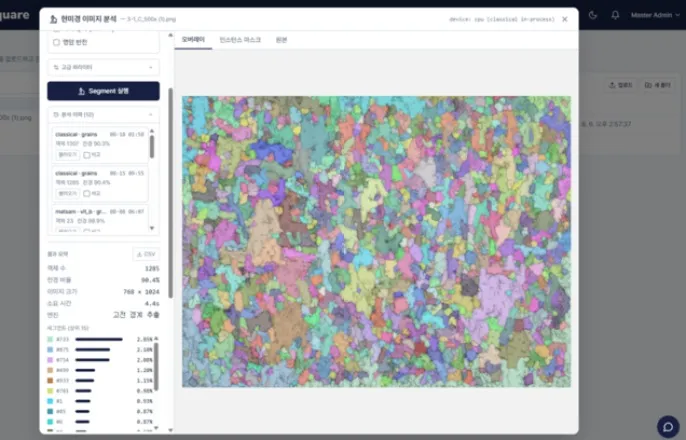
Task: Click the png file row in the background list
Action: point(16,118)
